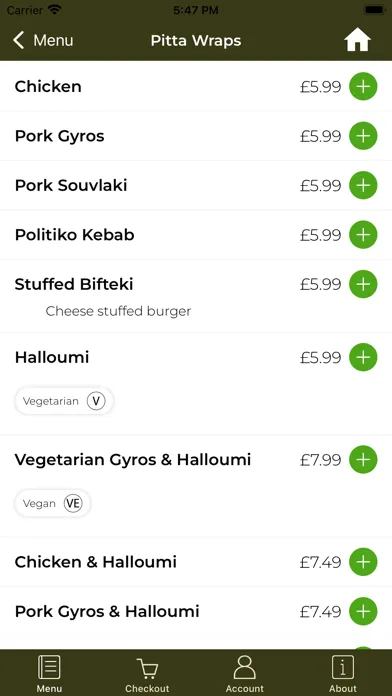This screenshot has width=392, height=696.
Task: Add Stuffed Bifteki with plus icon
Action: (x=363, y=284)
